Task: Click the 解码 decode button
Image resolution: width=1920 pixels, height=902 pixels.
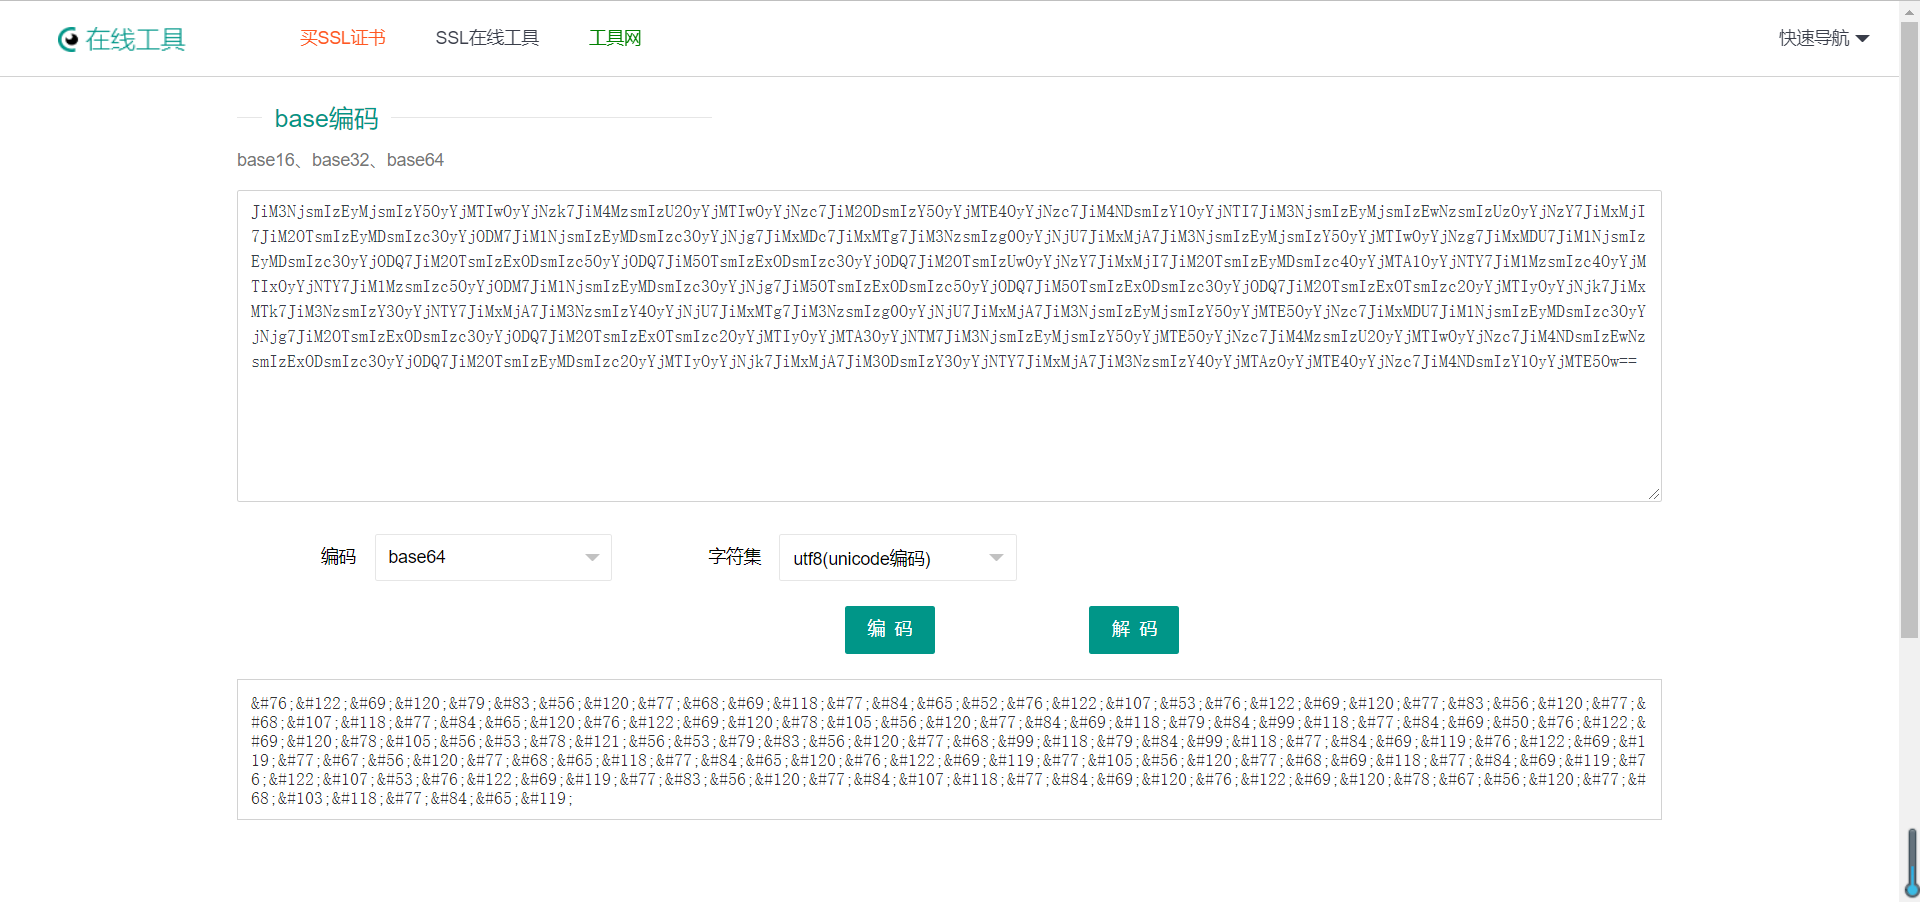Action: click(1134, 630)
